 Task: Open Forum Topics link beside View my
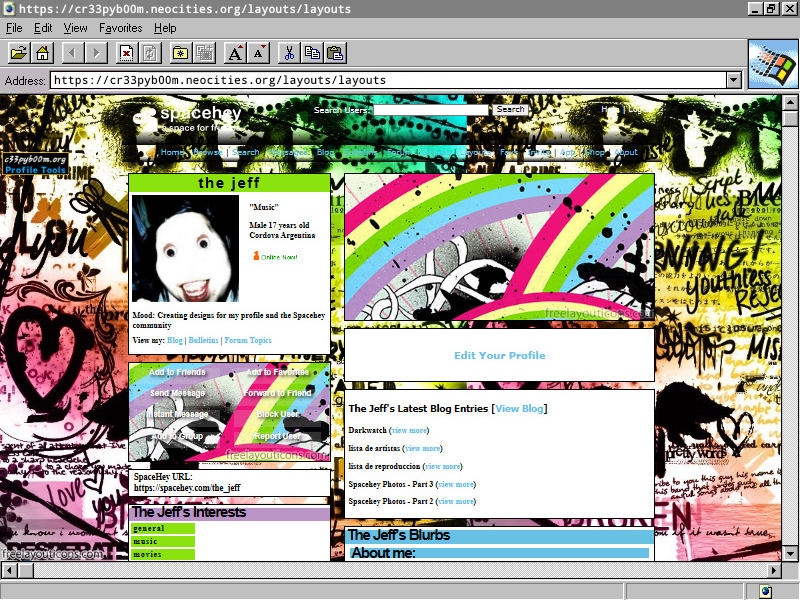coord(248,340)
